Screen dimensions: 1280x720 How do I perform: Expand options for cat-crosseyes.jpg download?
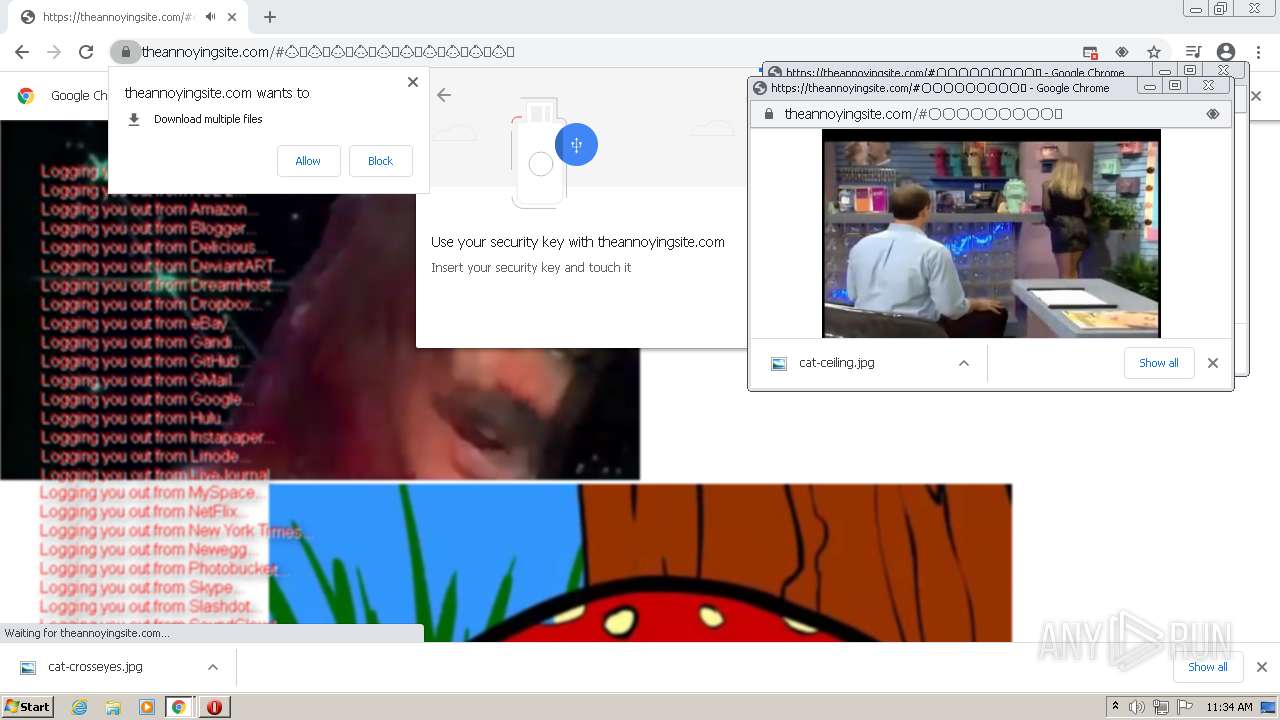[213, 667]
